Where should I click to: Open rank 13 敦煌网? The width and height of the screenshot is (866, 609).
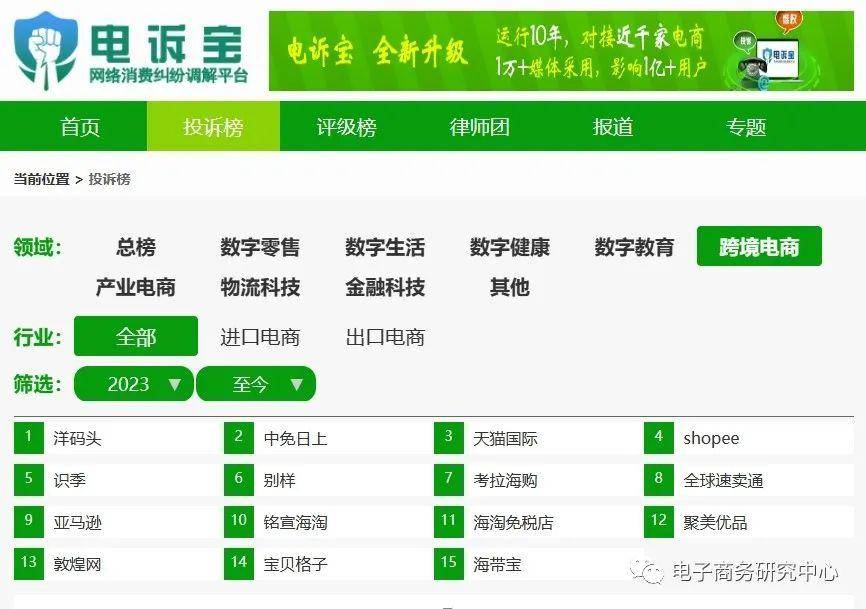(77, 564)
